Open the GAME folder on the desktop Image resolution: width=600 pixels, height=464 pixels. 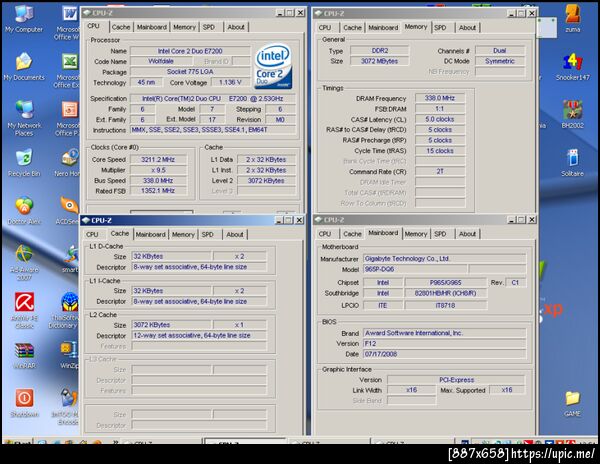(x=573, y=398)
